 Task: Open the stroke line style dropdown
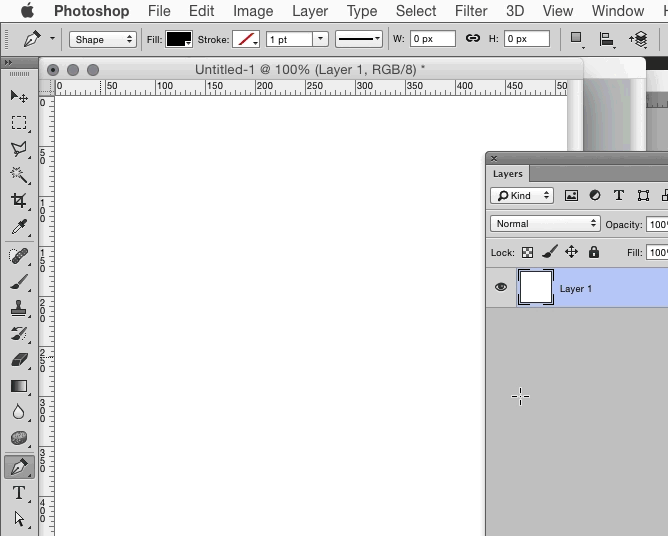point(359,39)
